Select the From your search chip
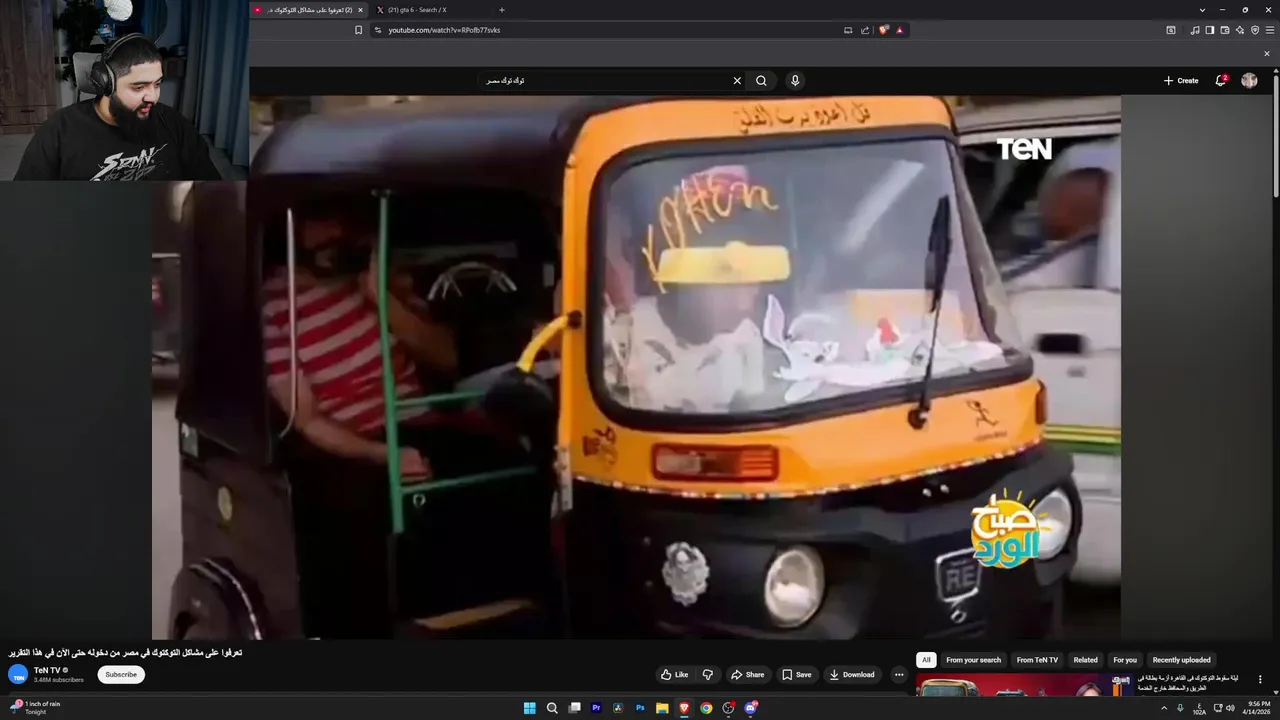Screen dimensions: 1280x720 (973, 660)
